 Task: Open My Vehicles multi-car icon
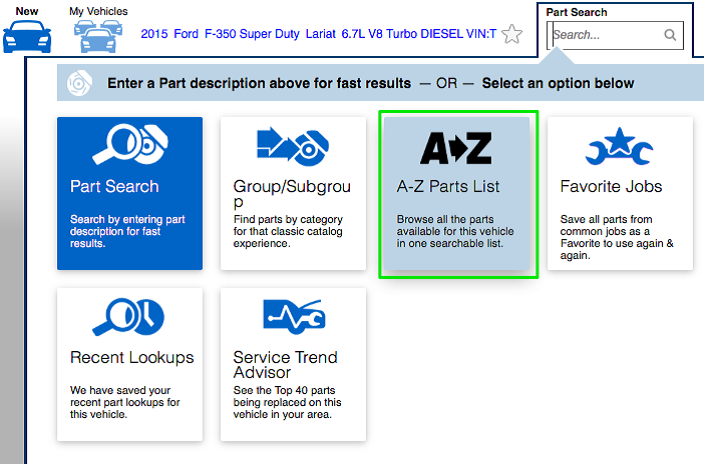point(97,38)
